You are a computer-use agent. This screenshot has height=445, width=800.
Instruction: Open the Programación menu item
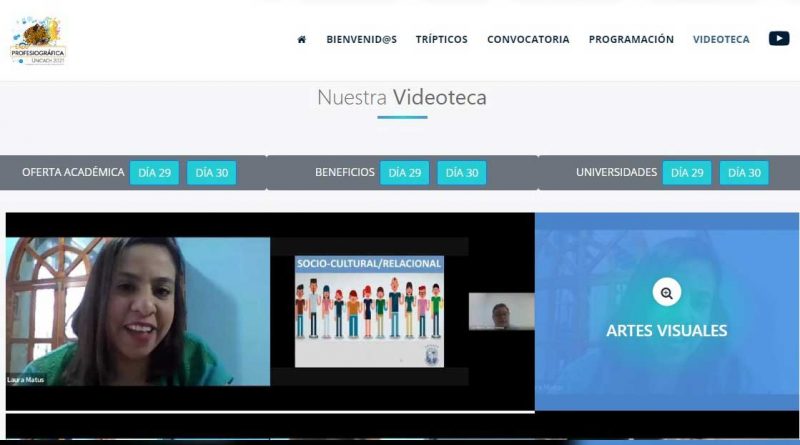(x=631, y=40)
